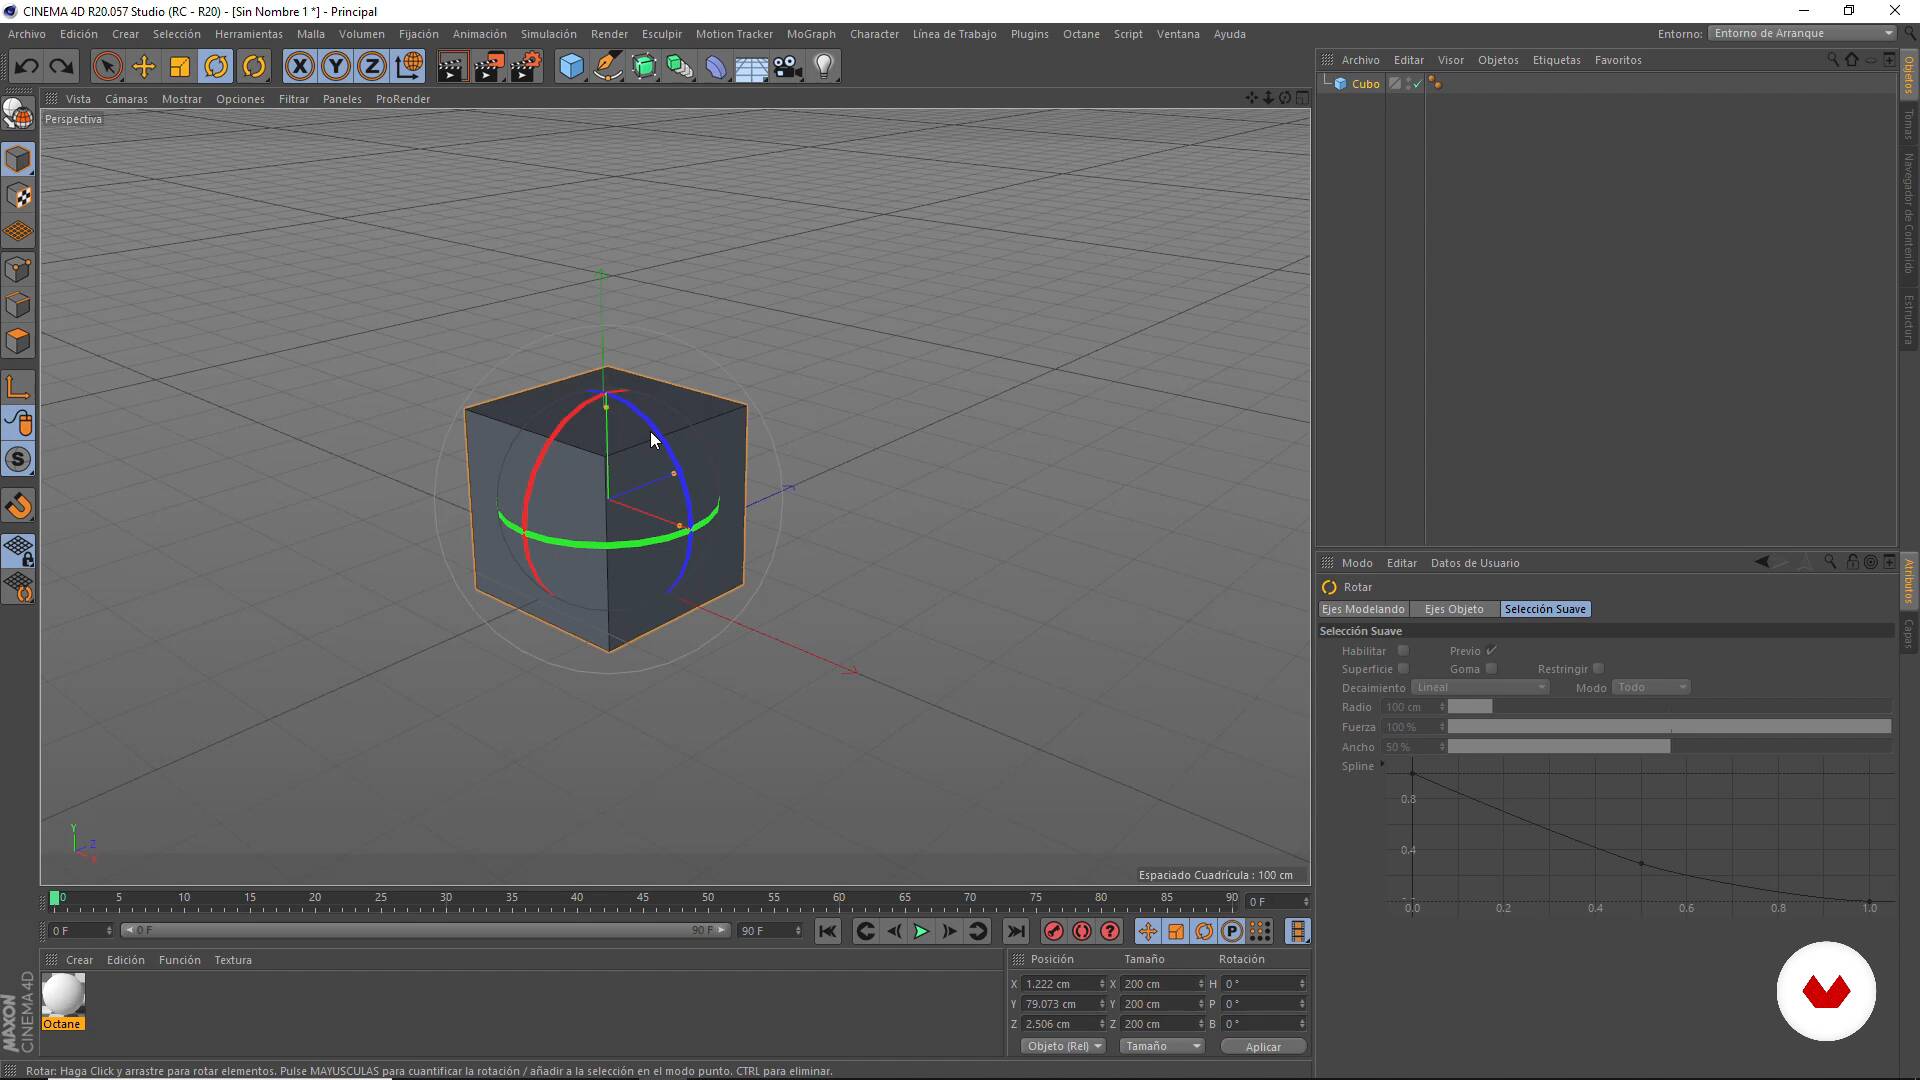Click frame 45 on the timeline
The width and height of the screenshot is (1920, 1080).
pos(643,898)
